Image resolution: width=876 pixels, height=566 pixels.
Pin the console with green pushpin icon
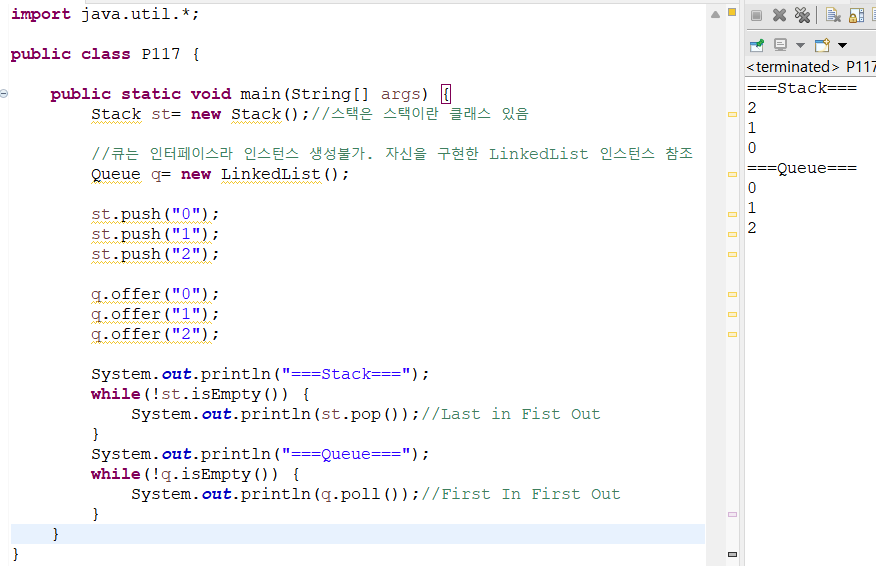pos(757,45)
